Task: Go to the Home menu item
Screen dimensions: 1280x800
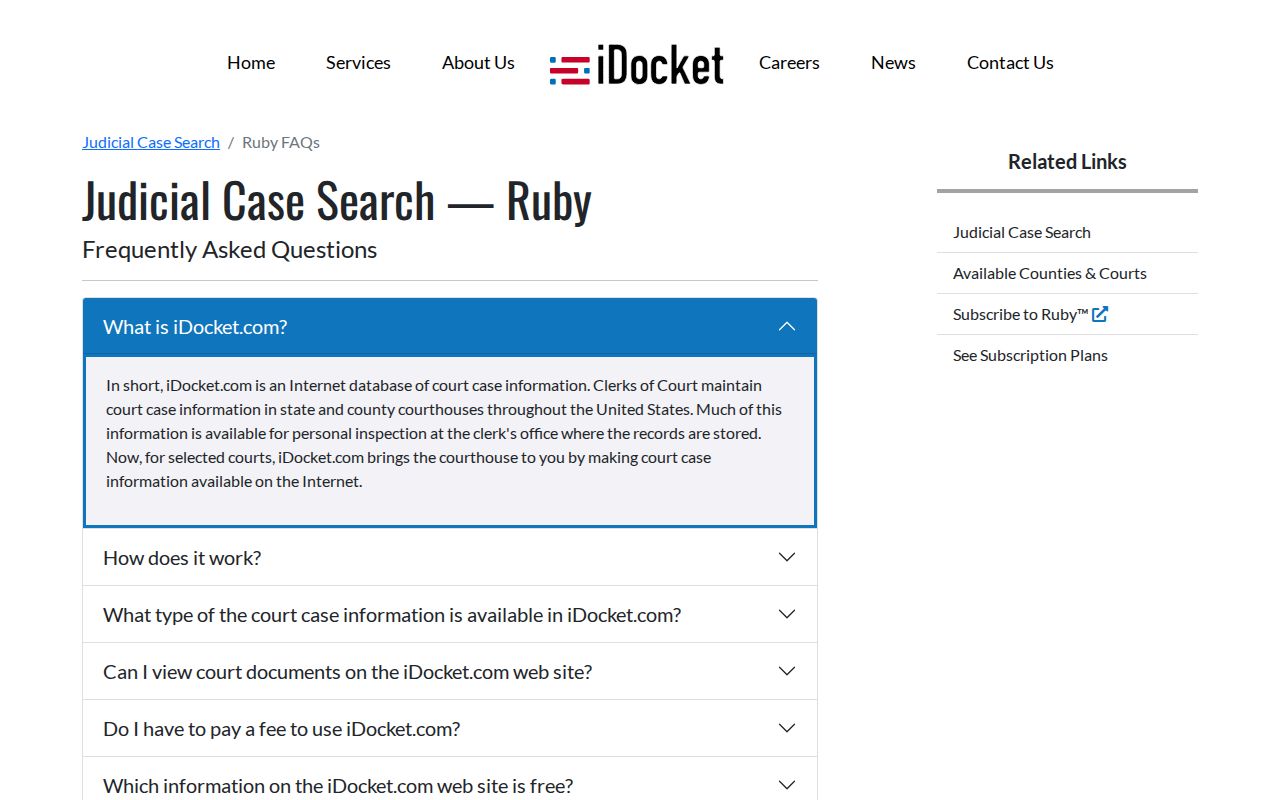Action: point(251,62)
